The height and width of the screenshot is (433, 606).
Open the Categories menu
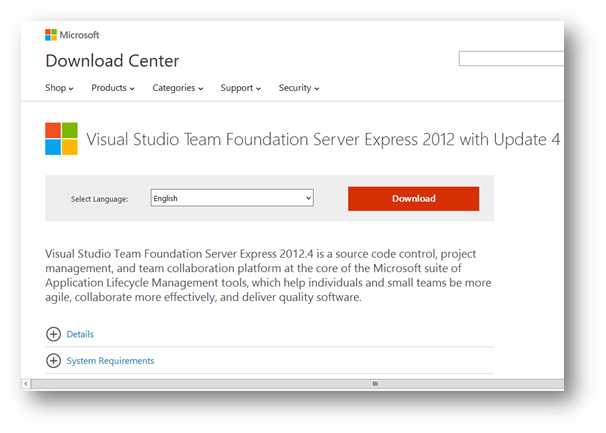178,88
